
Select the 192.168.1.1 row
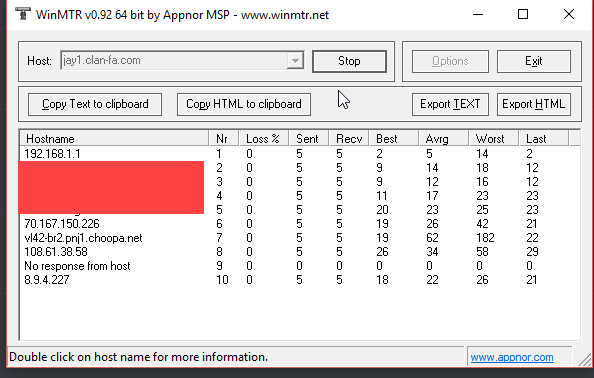(x=299, y=154)
